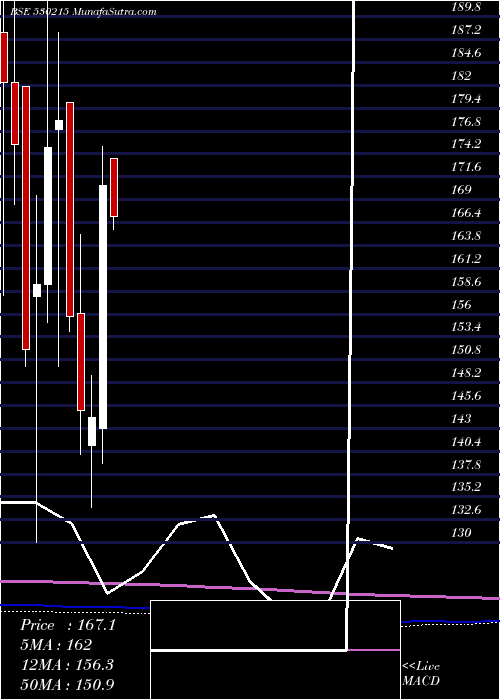The height and width of the screenshot is (700, 500).
Task: Click the 174.2 price axis label
Action: [466, 144]
